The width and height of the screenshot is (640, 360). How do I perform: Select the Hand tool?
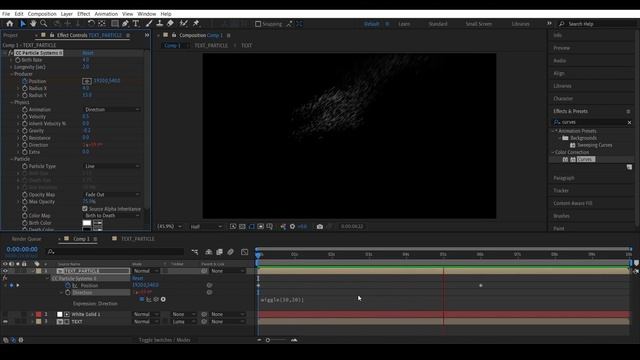(x=33, y=24)
